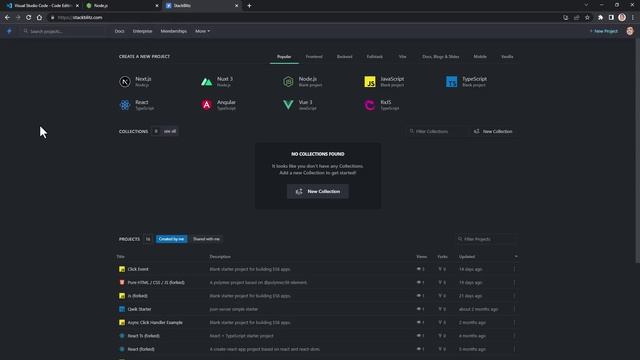Viewport: 640px width, 360px height.
Task: Pick the Node.js blank project icon
Action: click(288, 82)
